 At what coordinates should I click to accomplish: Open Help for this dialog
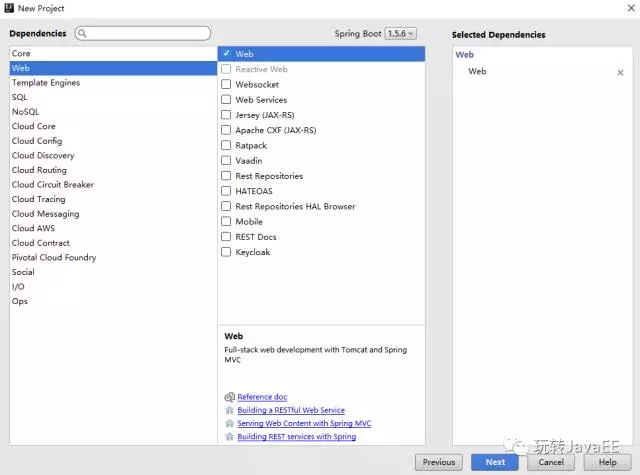[x=607, y=462]
